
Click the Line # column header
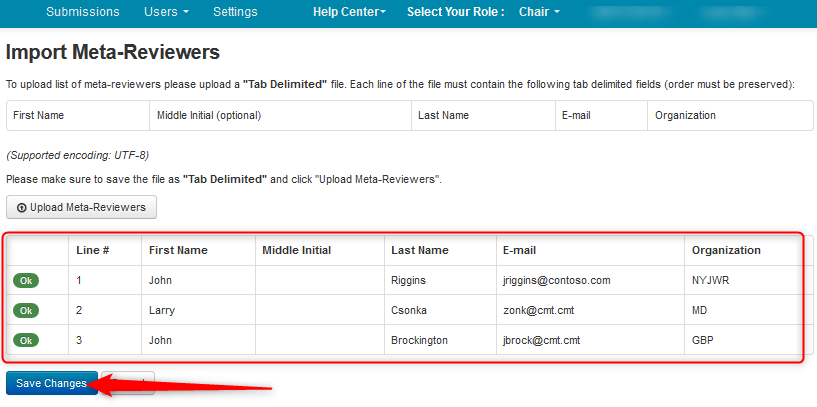point(93,250)
